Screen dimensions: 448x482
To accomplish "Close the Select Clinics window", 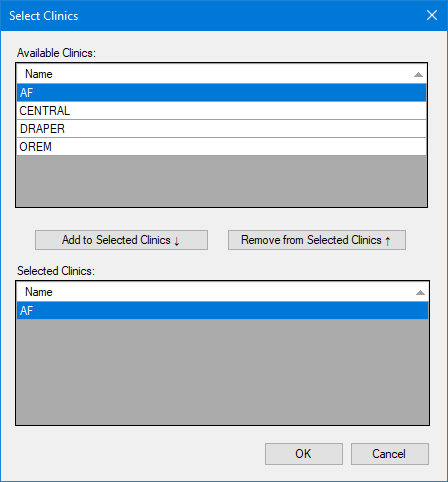I will point(432,15).
